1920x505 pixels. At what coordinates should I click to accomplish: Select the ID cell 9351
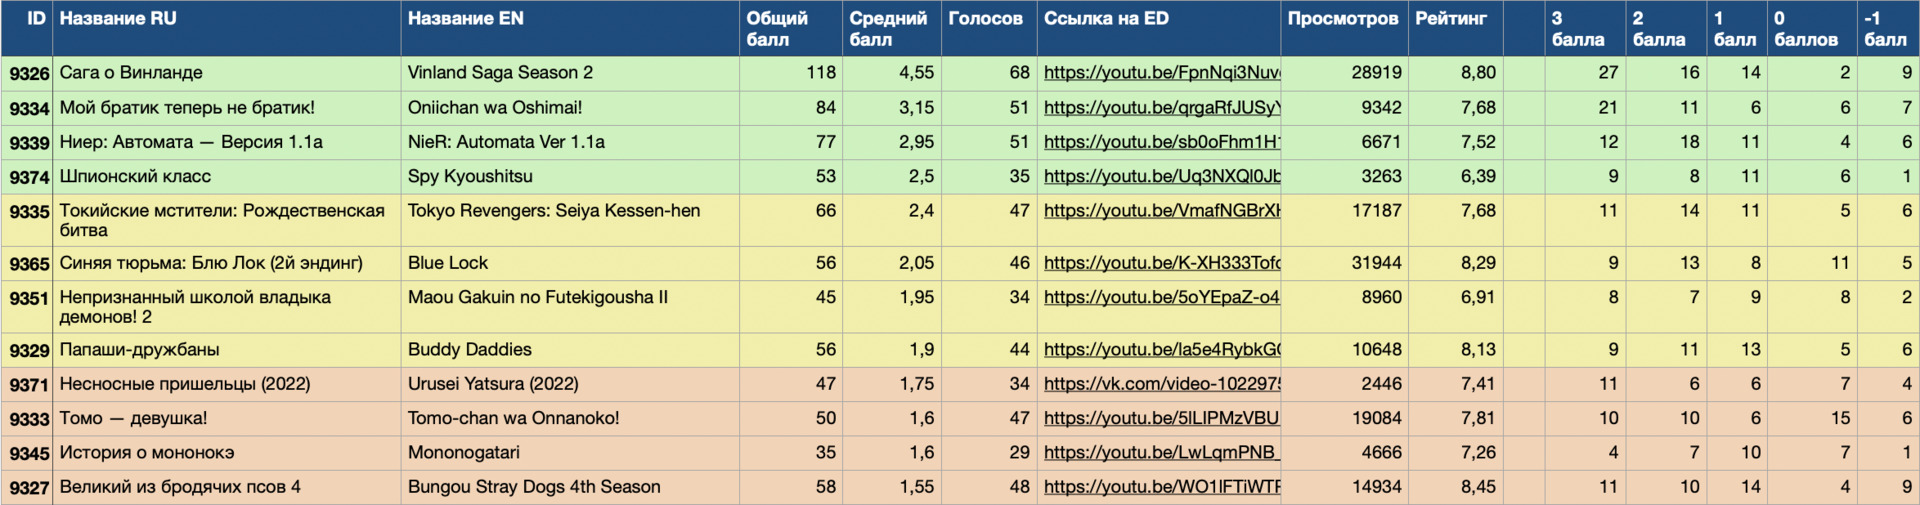click(x=28, y=298)
